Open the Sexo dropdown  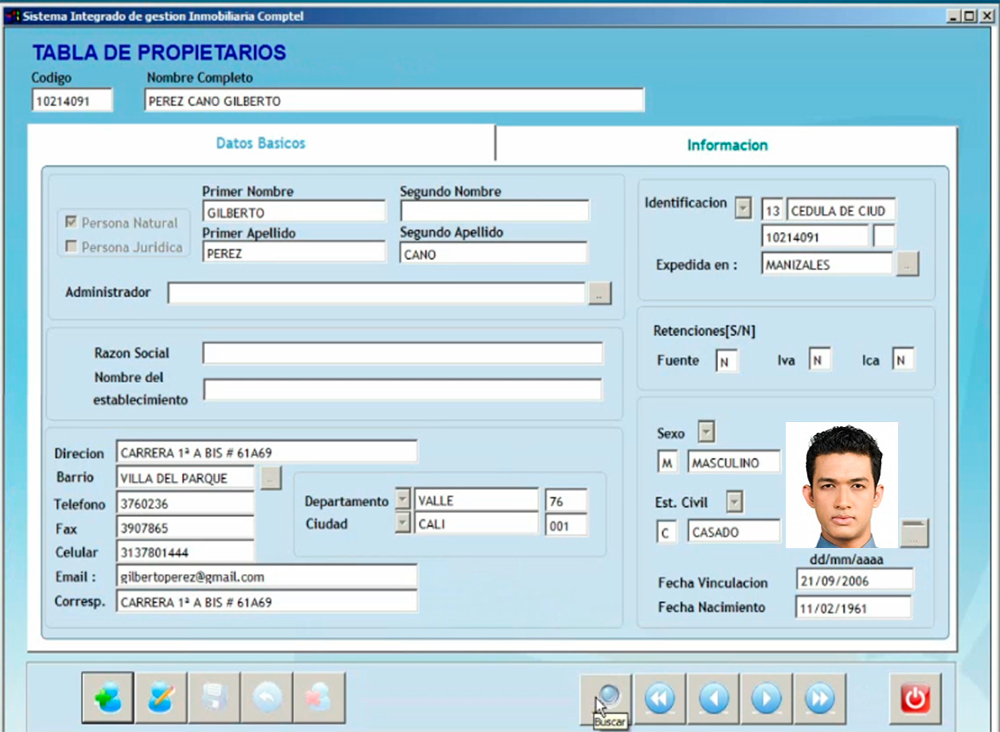pyautogui.click(x=706, y=432)
